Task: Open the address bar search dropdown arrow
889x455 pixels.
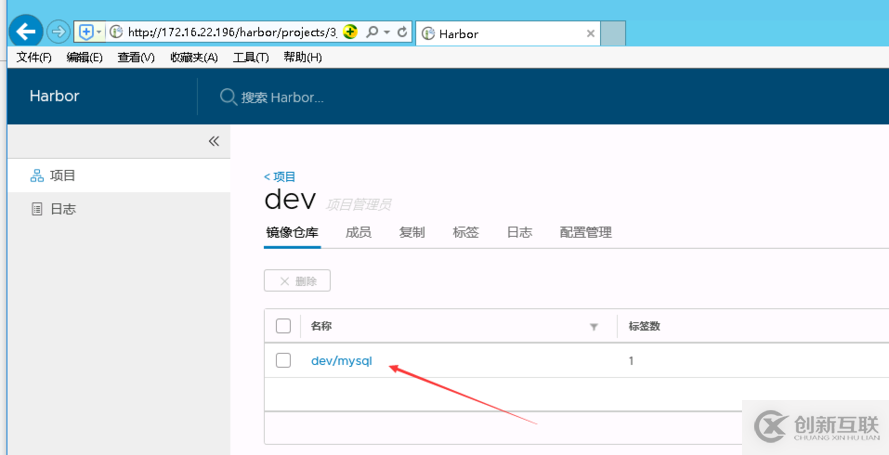Action: [387, 32]
